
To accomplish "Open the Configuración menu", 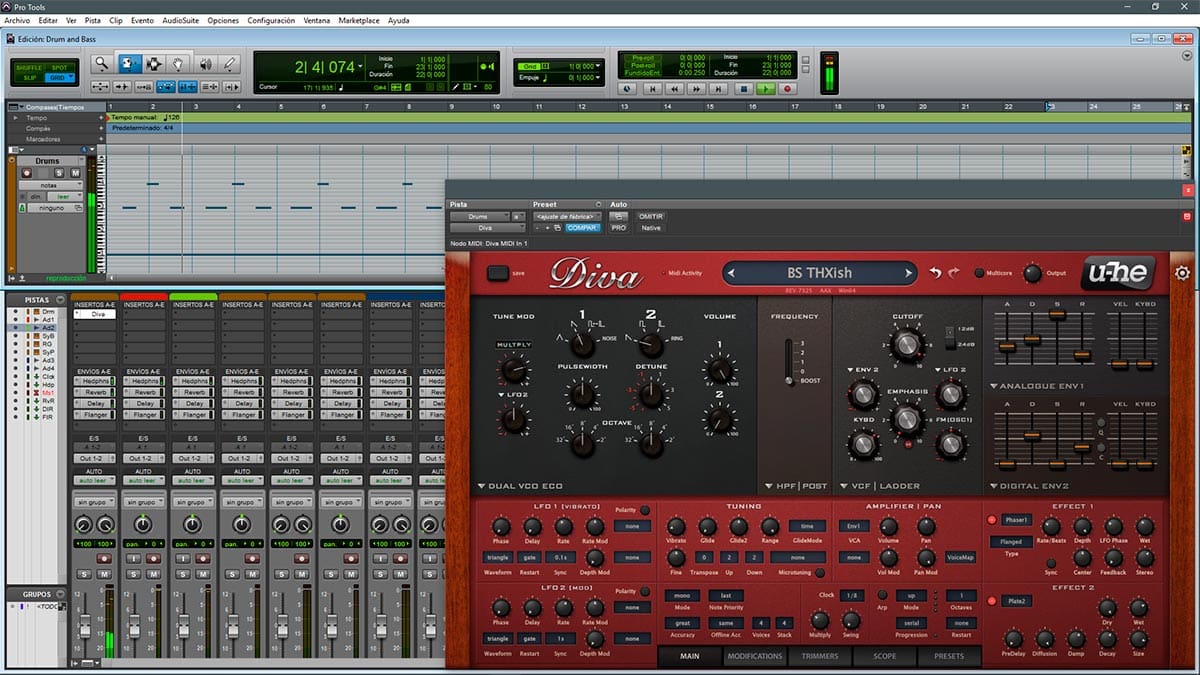I will (x=271, y=20).
